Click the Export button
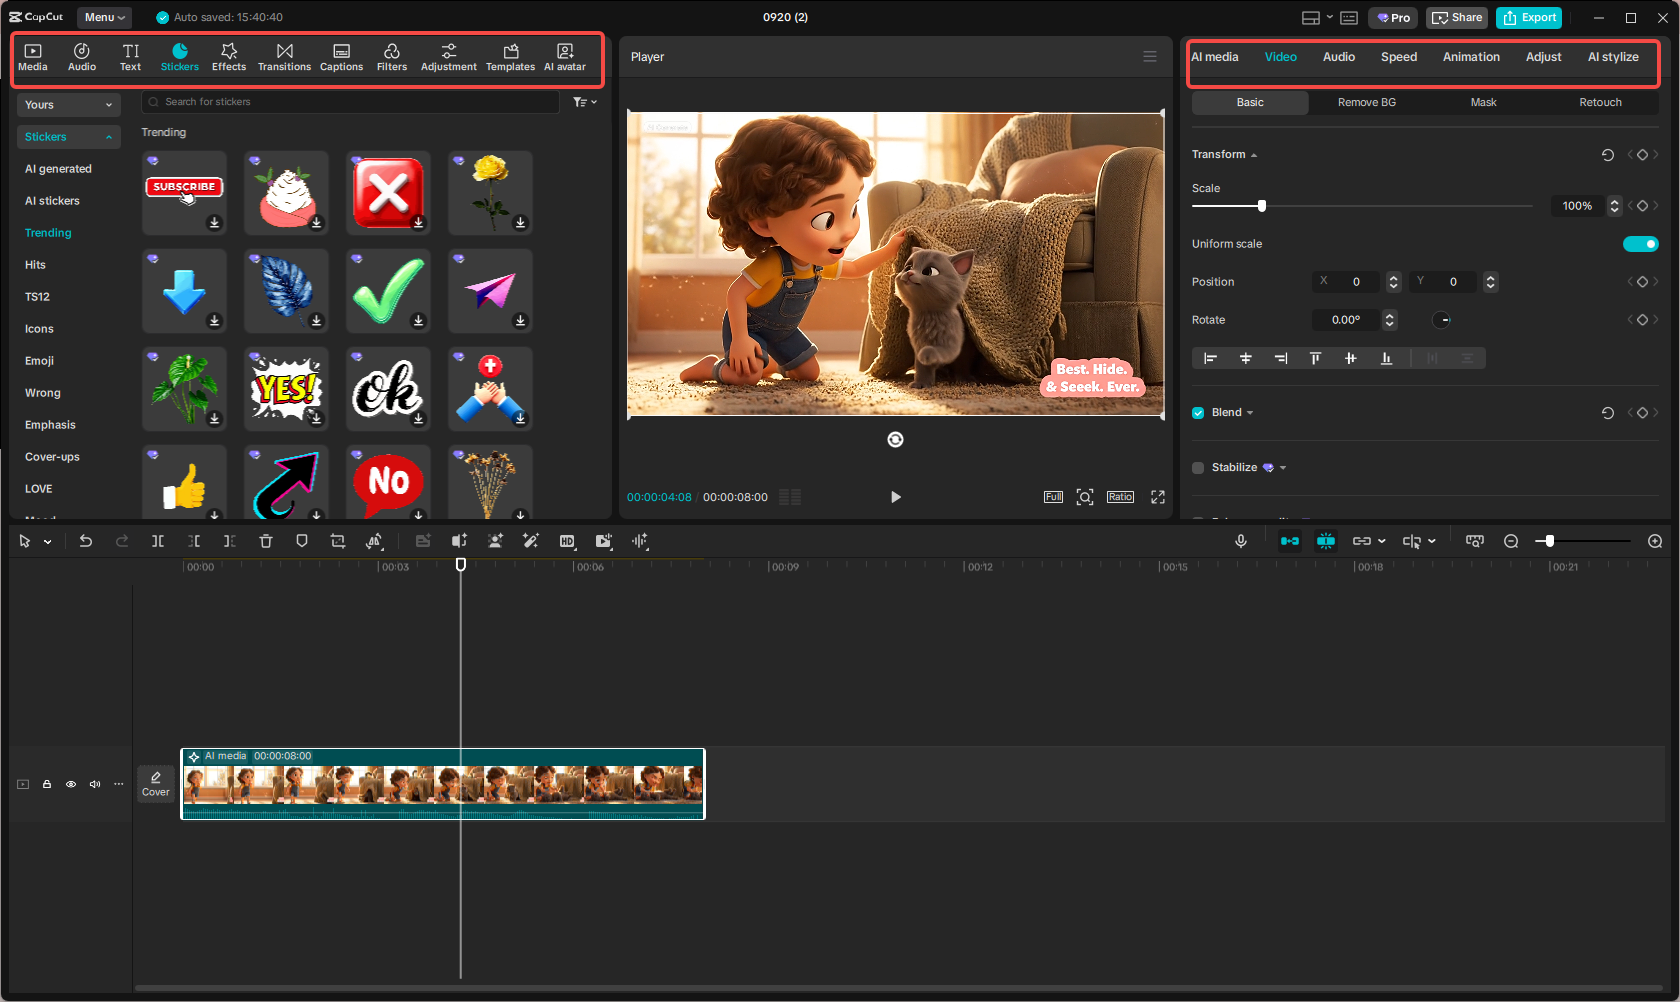1680x1002 pixels. 1528,17
